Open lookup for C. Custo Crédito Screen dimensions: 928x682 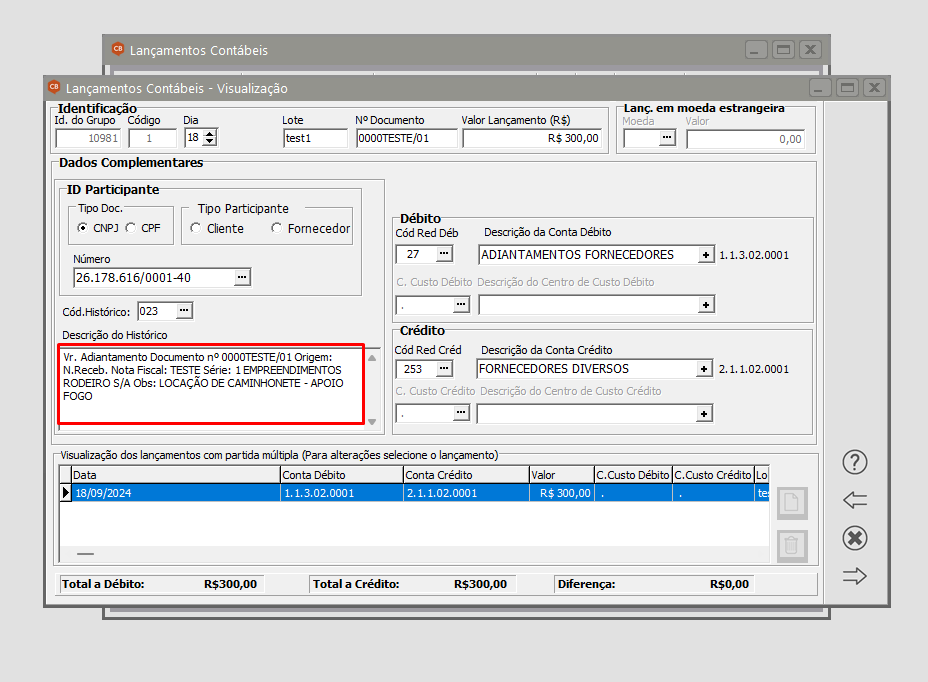(461, 413)
